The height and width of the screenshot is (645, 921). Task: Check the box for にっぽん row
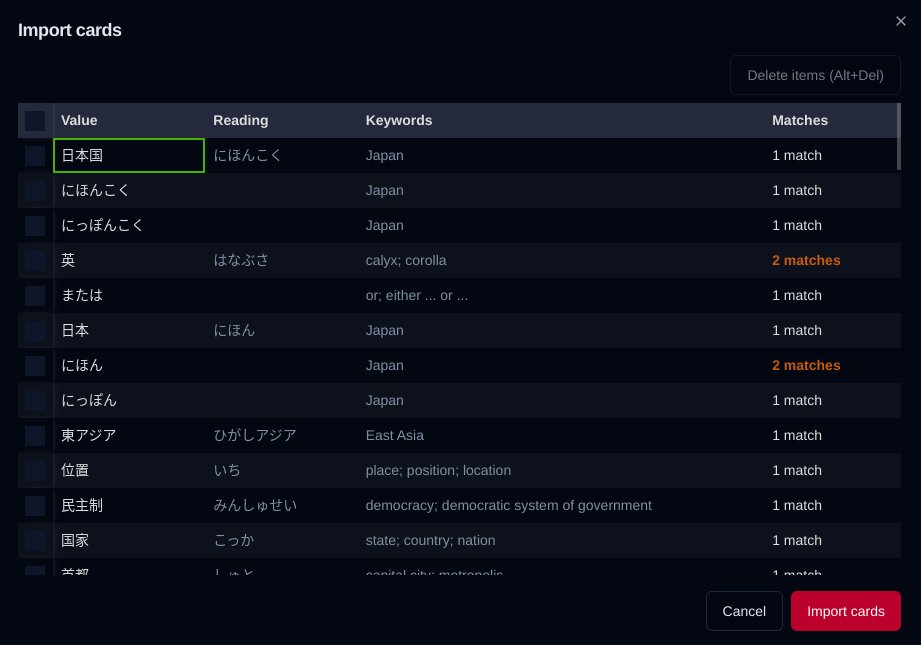tap(35, 401)
